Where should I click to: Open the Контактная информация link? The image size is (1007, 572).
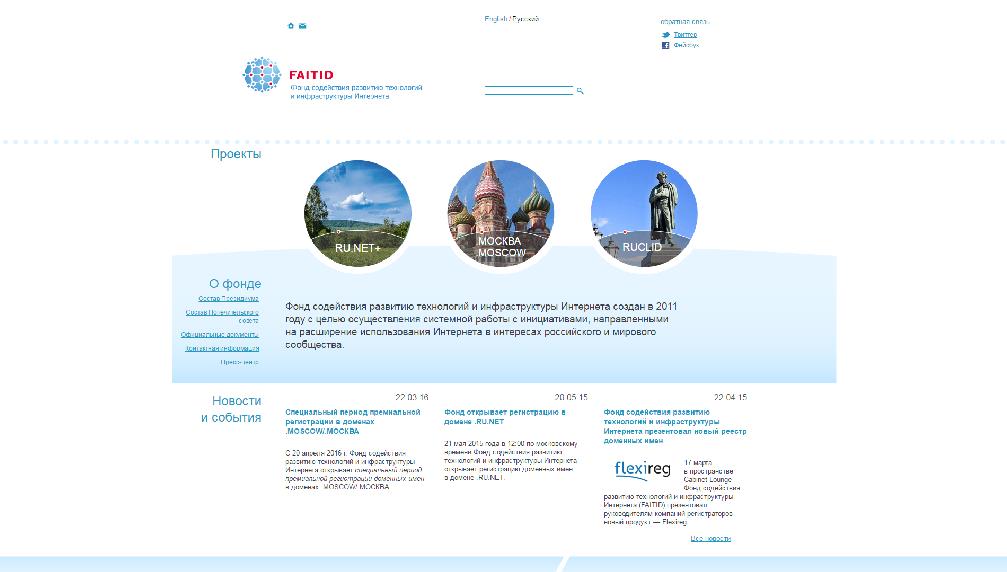[222, 349]
